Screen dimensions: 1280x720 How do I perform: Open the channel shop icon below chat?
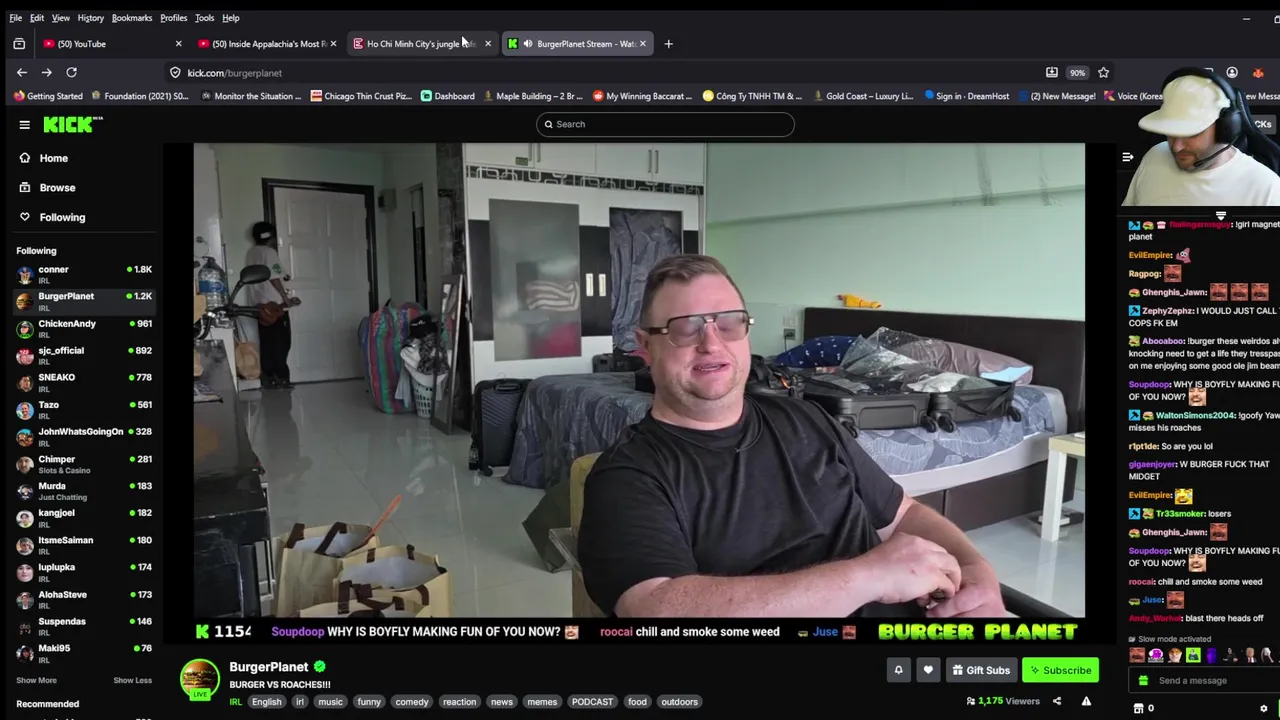(1138, 708)
